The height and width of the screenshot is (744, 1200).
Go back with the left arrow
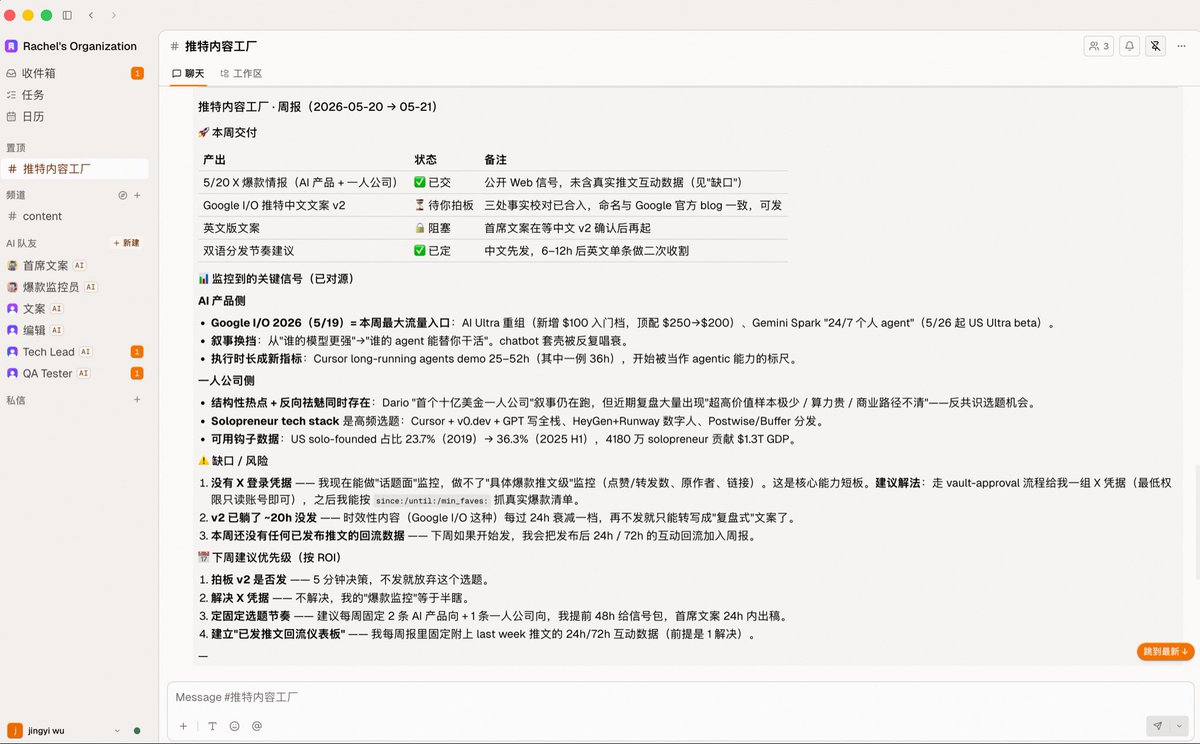pos(92,15)
